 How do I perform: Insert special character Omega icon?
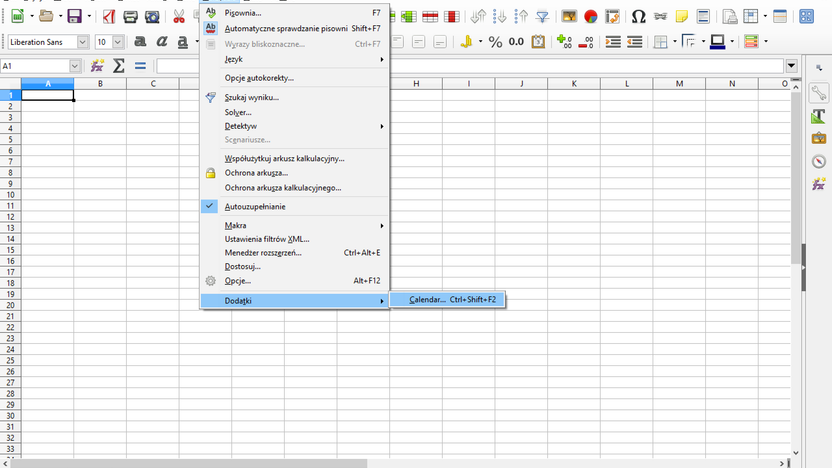pos(638,16)
